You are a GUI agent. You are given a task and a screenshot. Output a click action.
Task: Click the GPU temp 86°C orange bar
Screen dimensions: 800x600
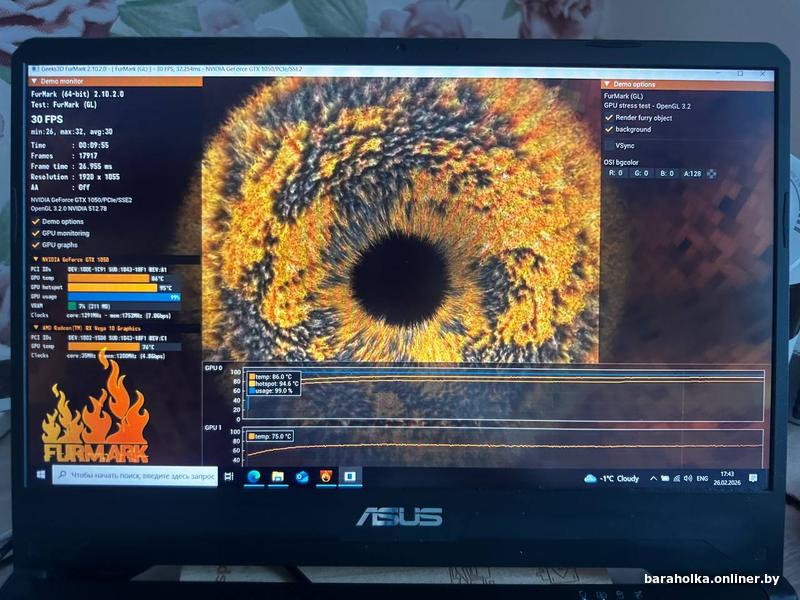coord(109,279)
